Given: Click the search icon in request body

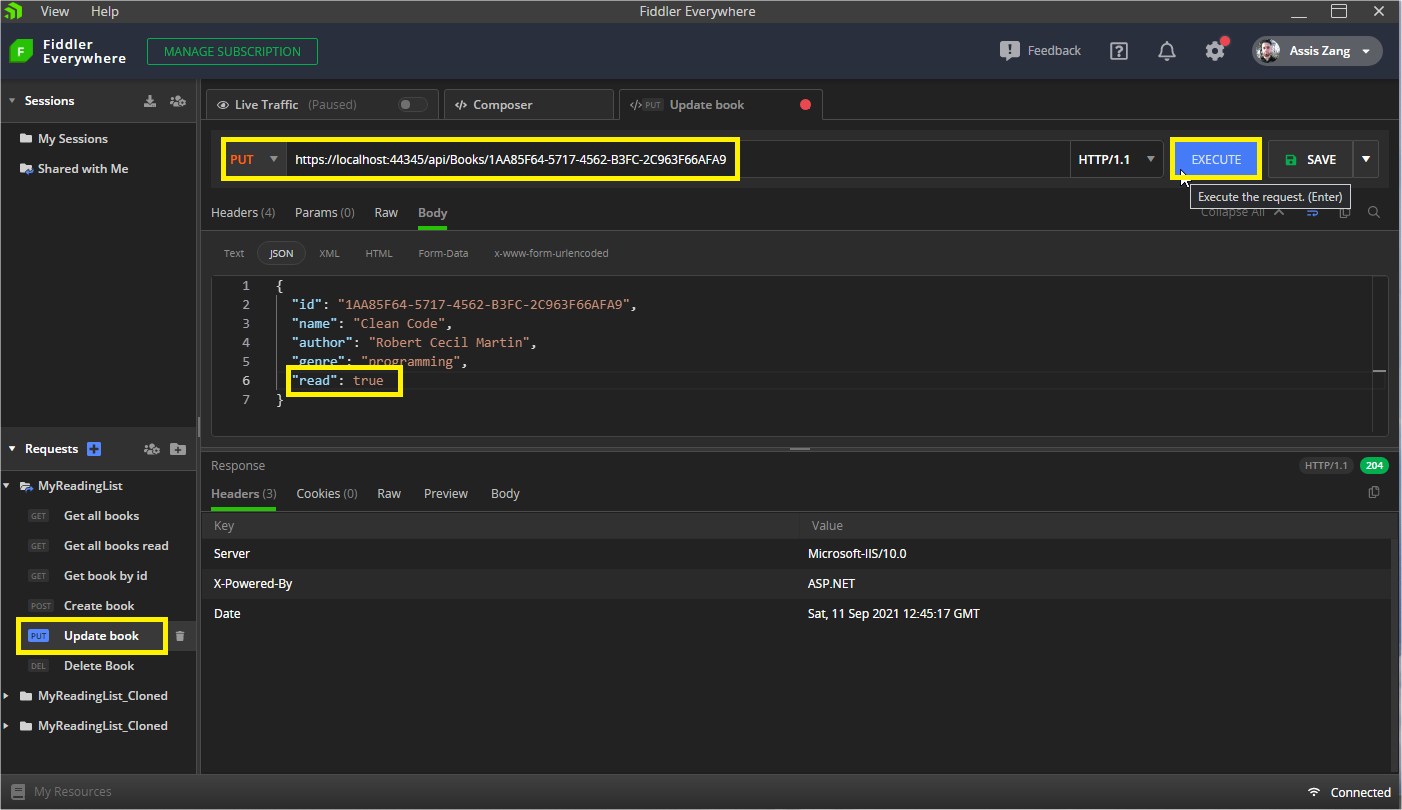Looking at the screenshot, I should [1374, 212].
